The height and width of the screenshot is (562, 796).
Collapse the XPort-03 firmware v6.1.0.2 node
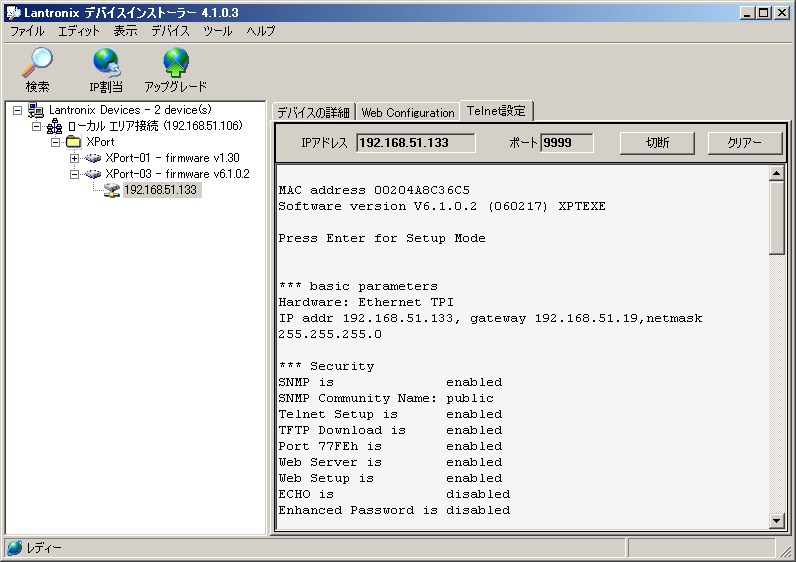coord(74,174)
